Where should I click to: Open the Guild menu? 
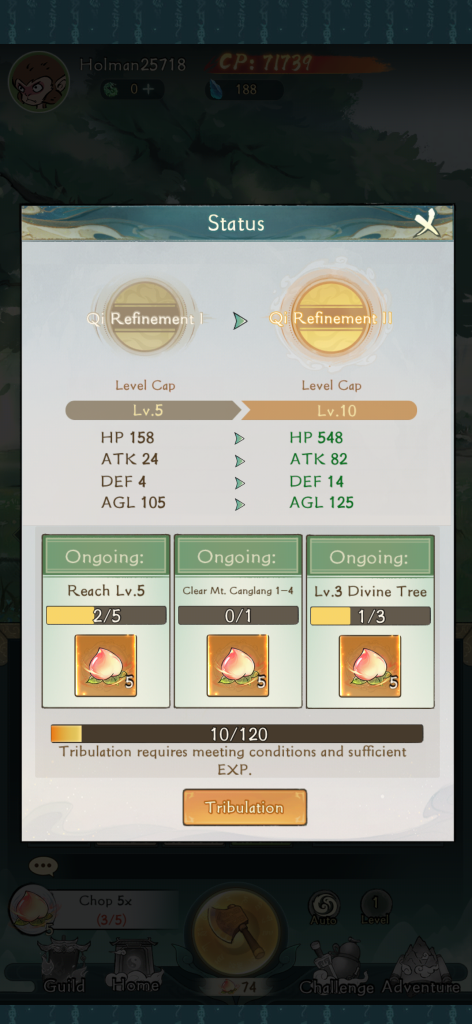pos(64,968)
